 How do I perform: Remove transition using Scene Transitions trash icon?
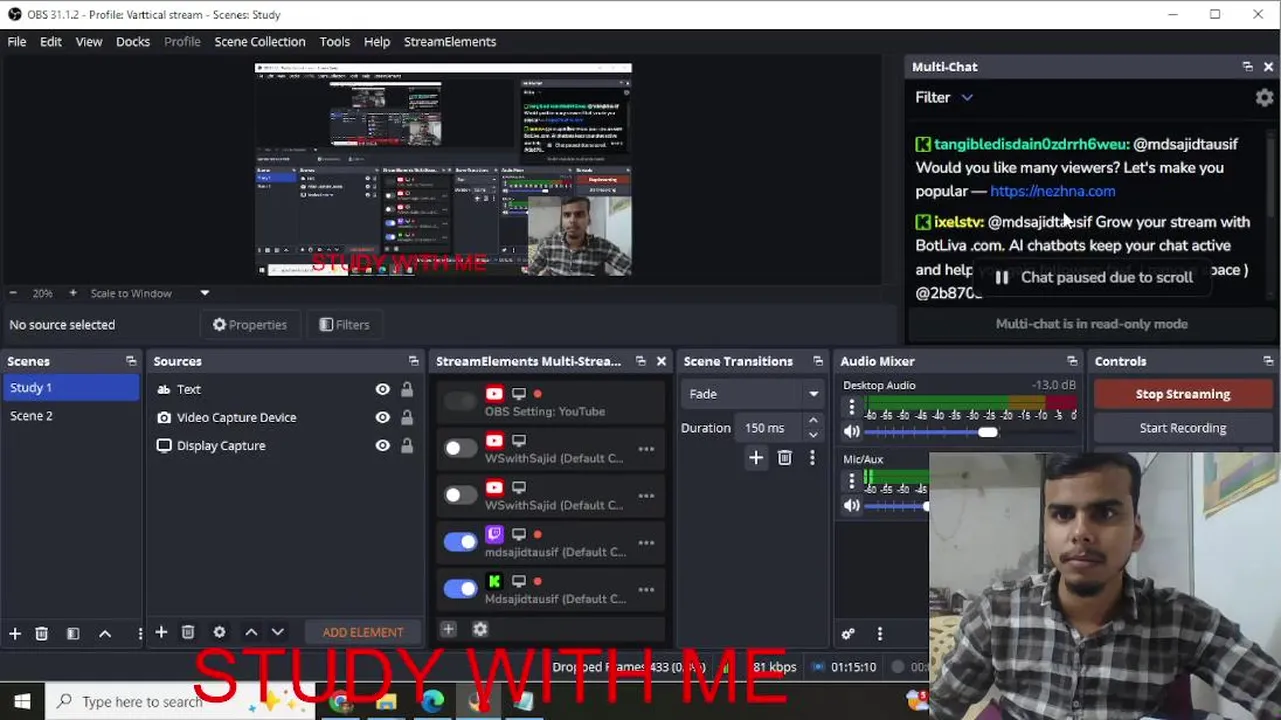coord(785,457)
